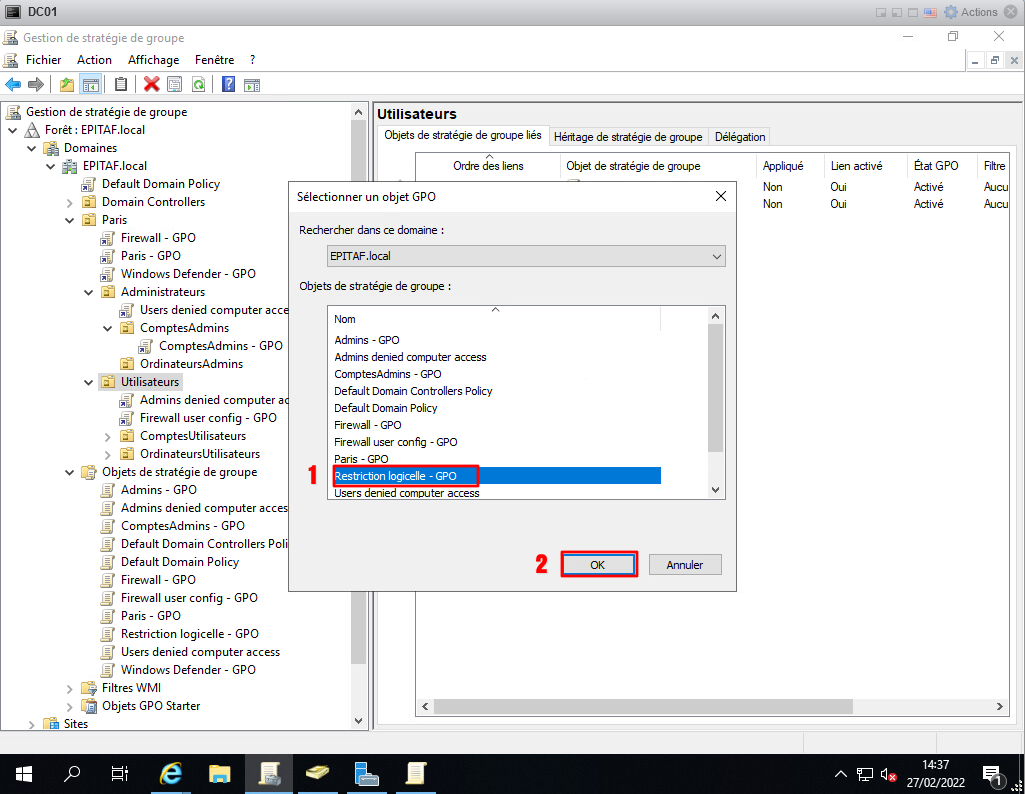This screenshot has width=1025, height=794.
Task: Open Internet Explorer from the taskbar
Action: pos(171,773)
